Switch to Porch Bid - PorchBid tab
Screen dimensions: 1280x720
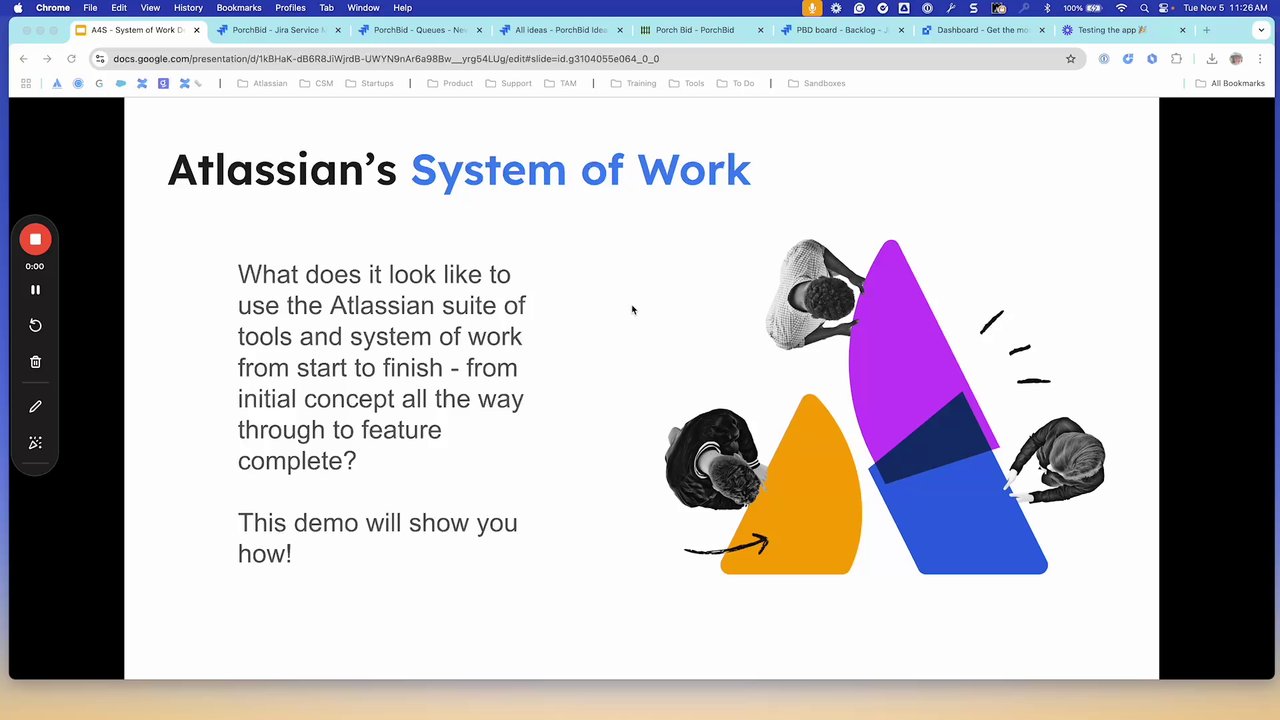coord(702,30)
